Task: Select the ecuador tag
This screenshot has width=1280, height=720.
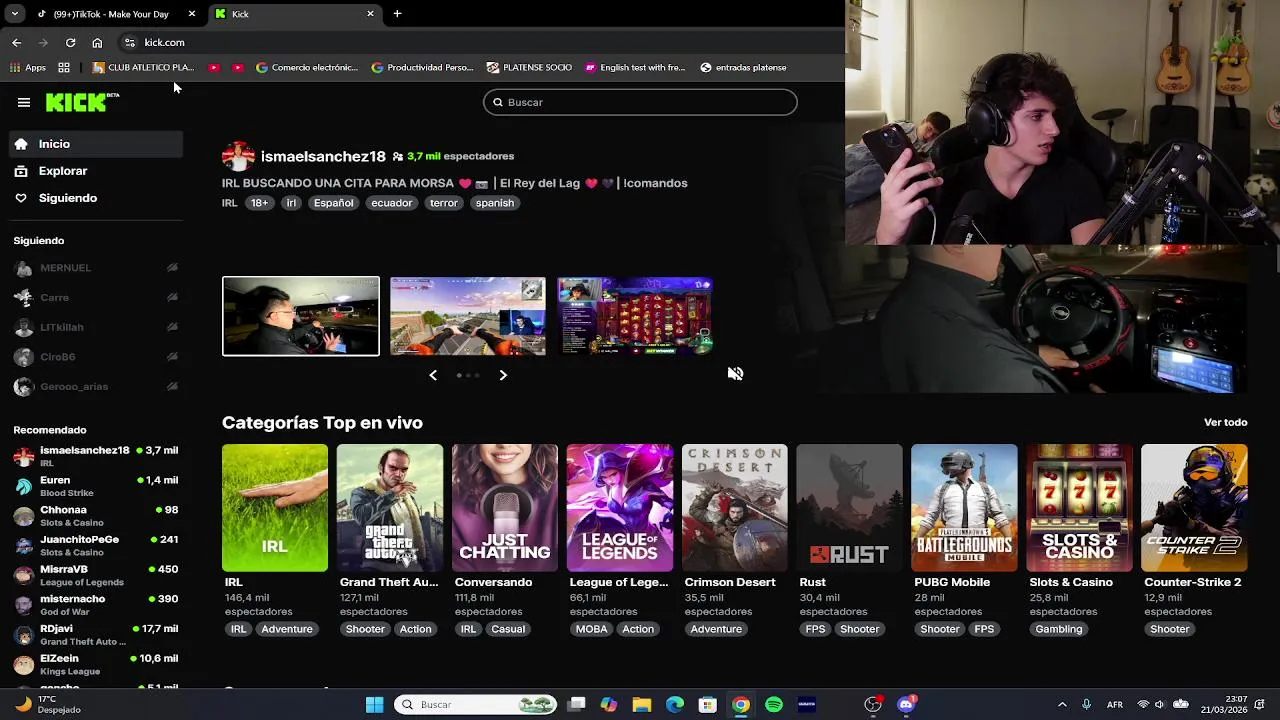Action: (391, 203)
